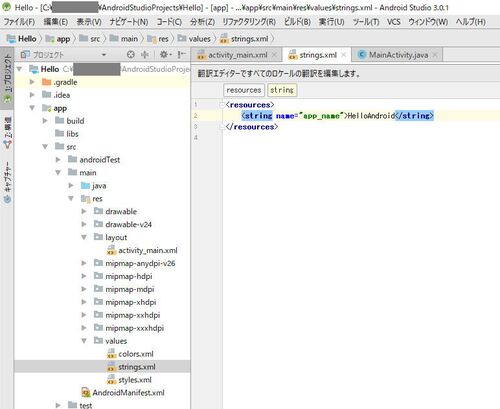The height and width of the screenshot is (409, 500).
Task: Toggle the structure side tool tab
Action: pyautogui.click(x=7, y=132)
